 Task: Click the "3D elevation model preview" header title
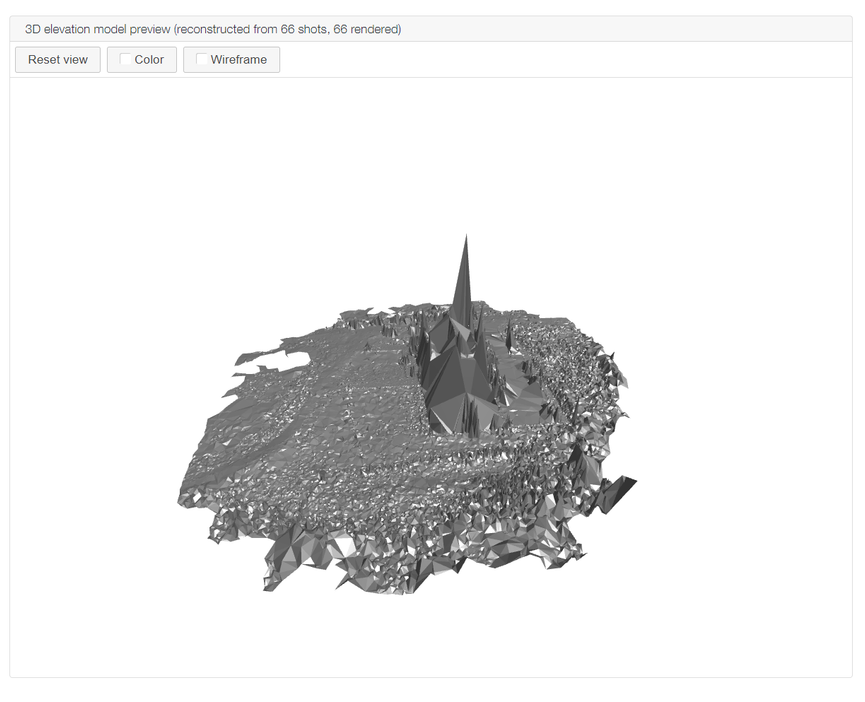tap(98, 29)
